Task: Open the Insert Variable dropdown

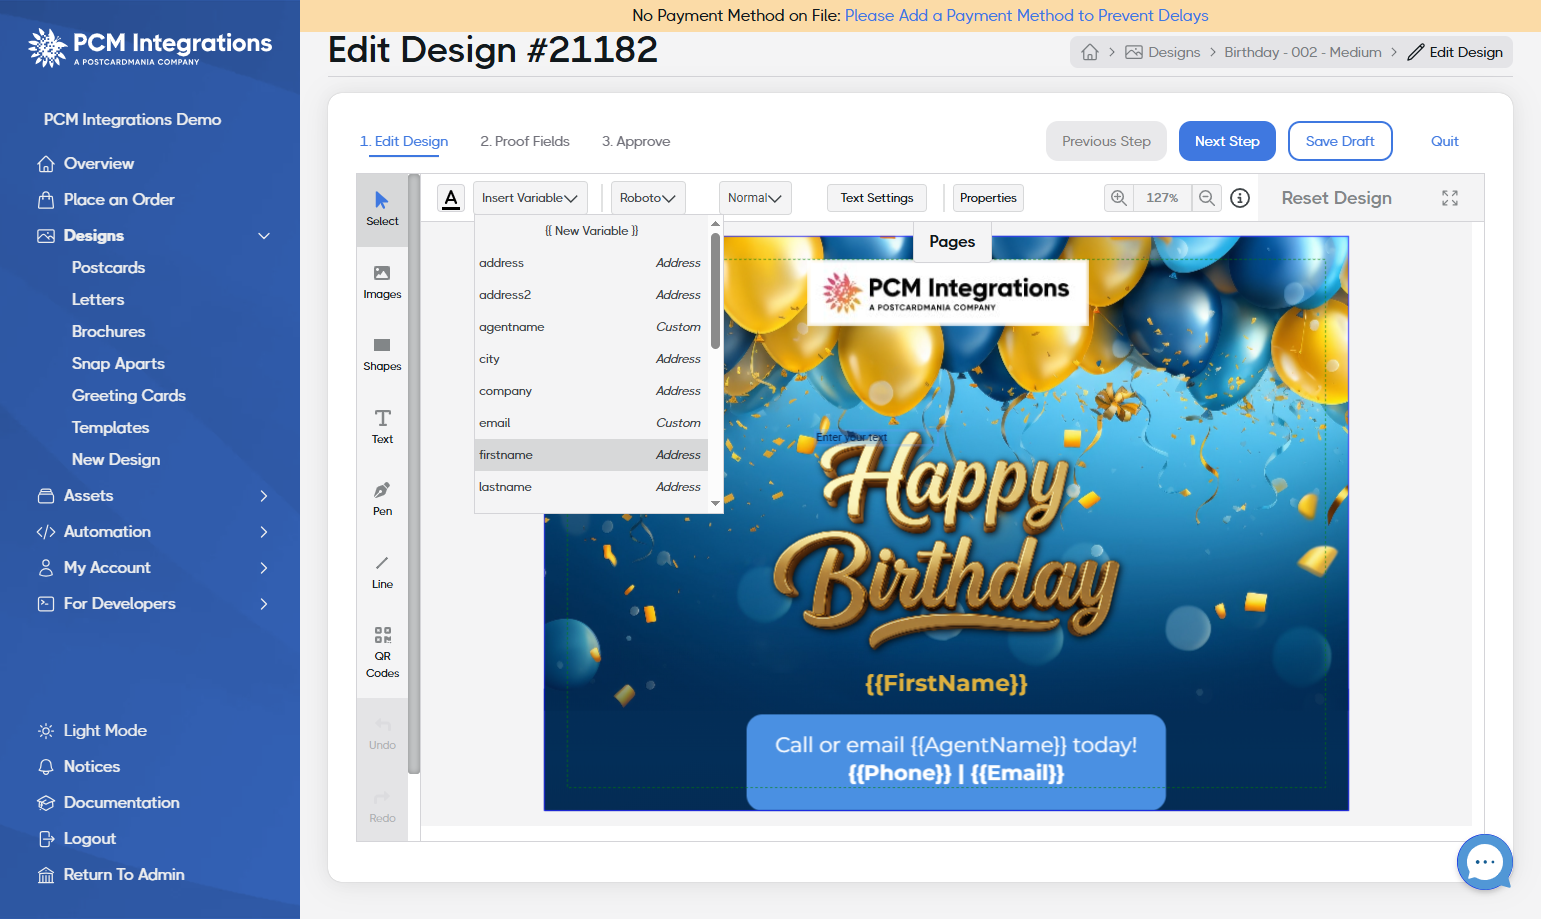Action: pos(530,198)
